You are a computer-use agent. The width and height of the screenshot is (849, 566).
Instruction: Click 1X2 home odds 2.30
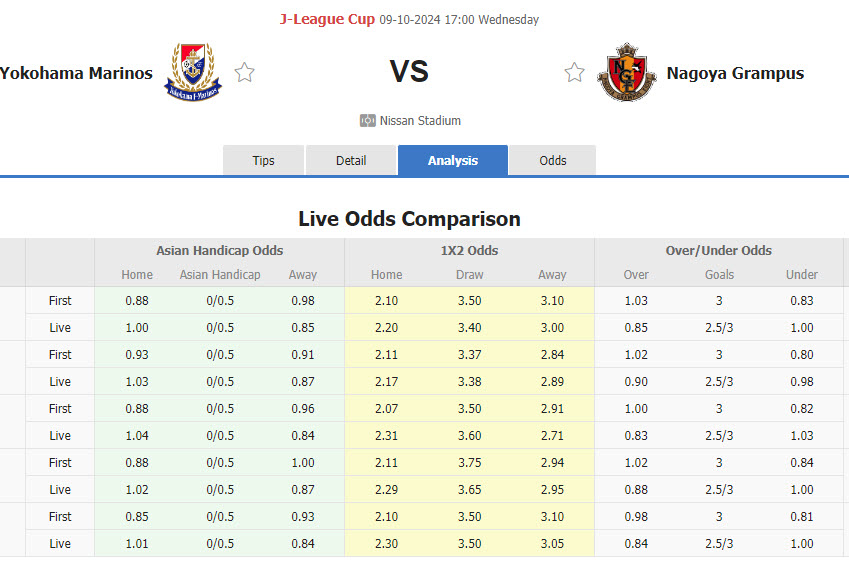[x=387, y=544]
